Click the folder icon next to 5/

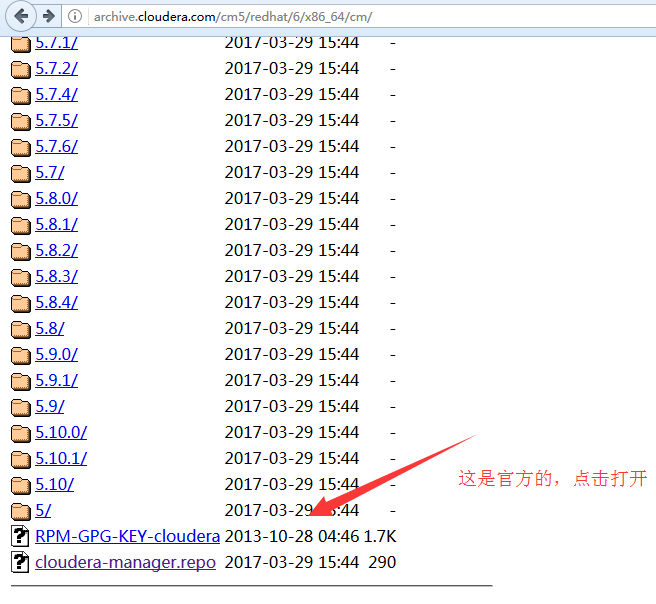click(20, 510)
